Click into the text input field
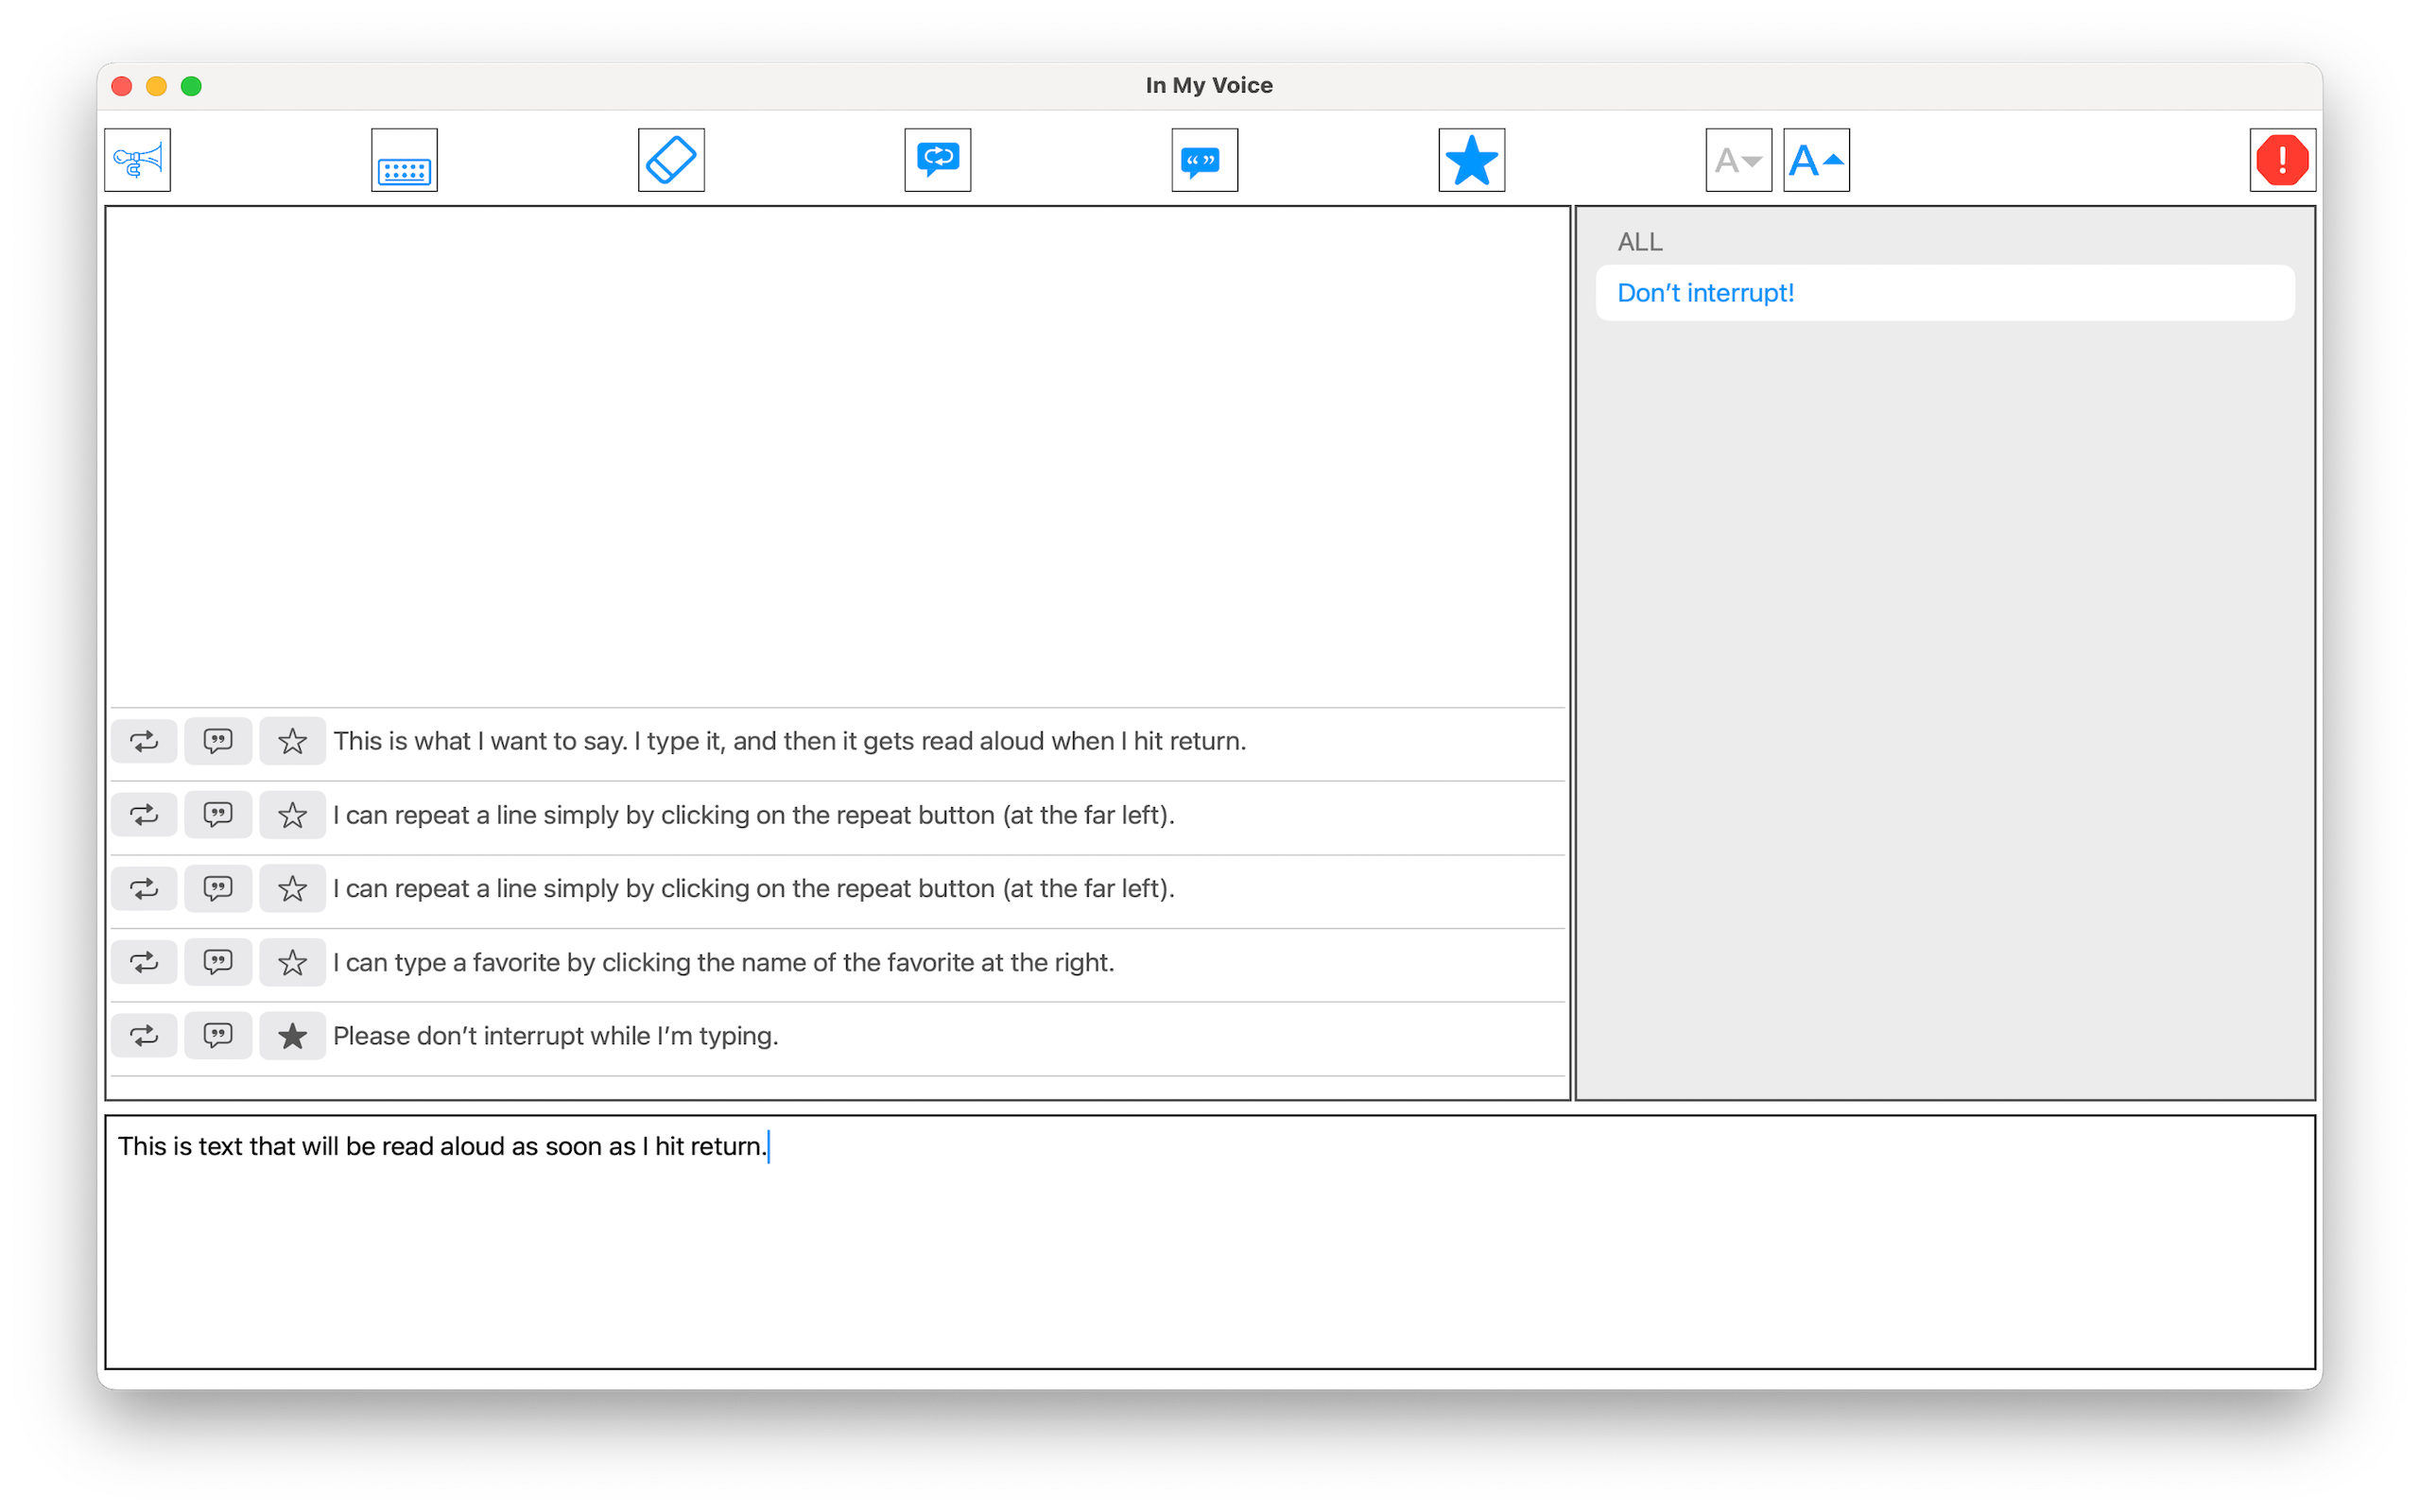The width and height of the screenshot is (2420, 1512). 1210,1242
